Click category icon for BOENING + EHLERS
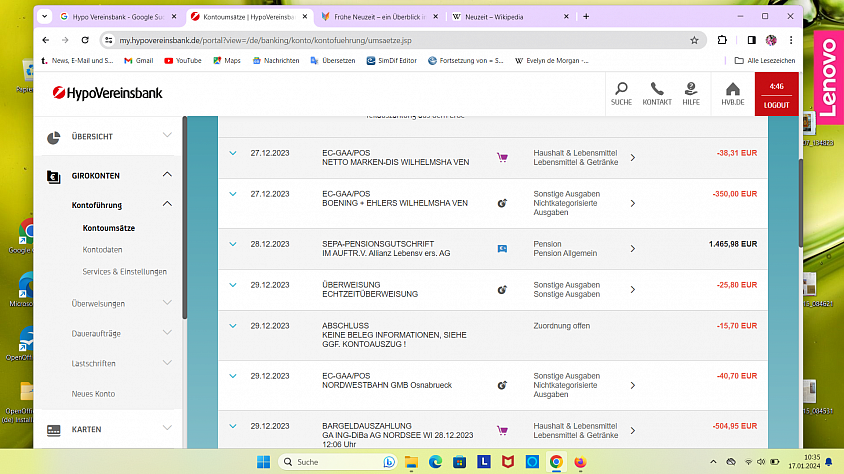 502,203
